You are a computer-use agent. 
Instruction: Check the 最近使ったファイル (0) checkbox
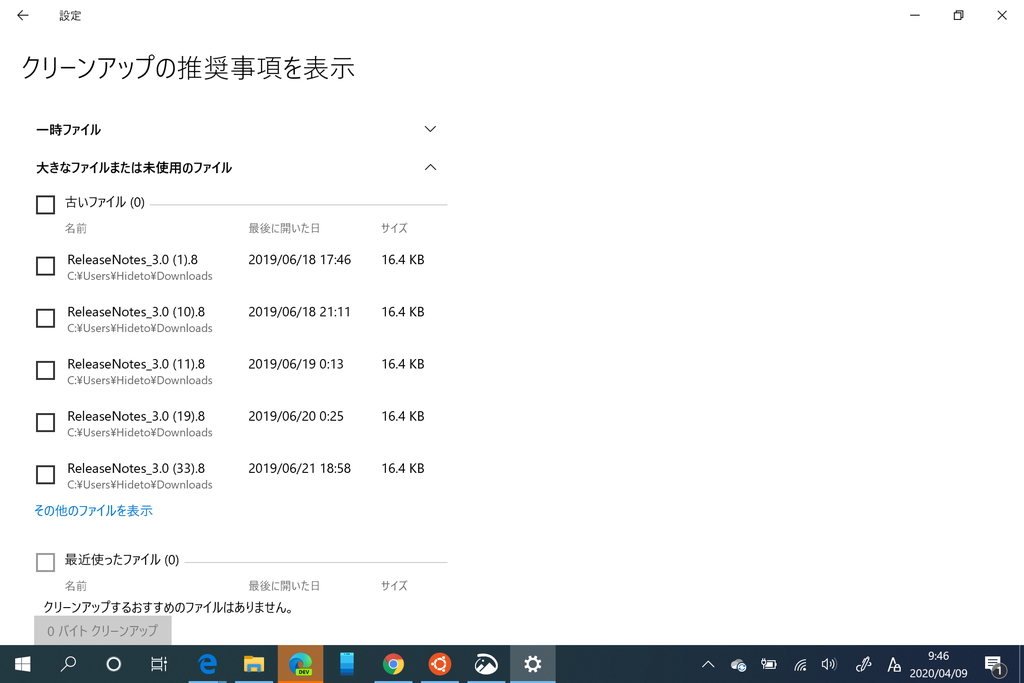(x=45, y=562)
